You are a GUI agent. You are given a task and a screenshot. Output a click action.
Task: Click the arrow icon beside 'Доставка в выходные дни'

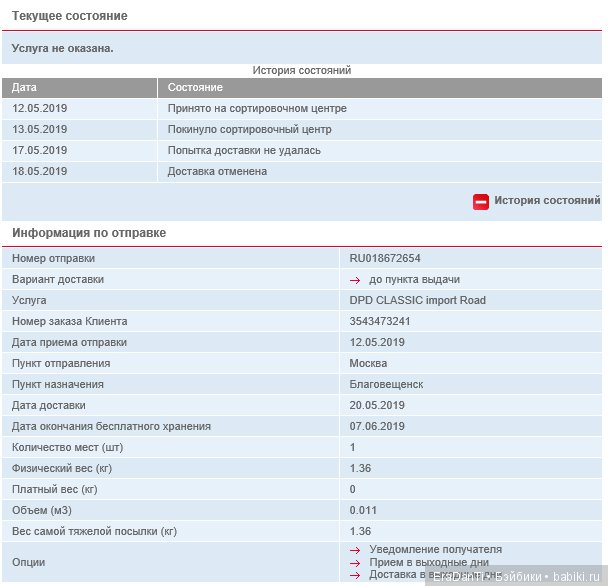coord(355,575)
